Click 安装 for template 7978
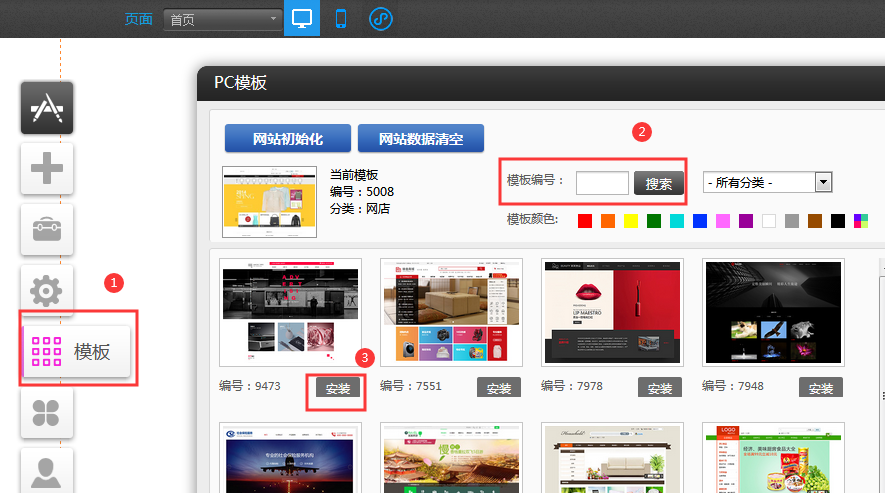 tap(660, 388)
